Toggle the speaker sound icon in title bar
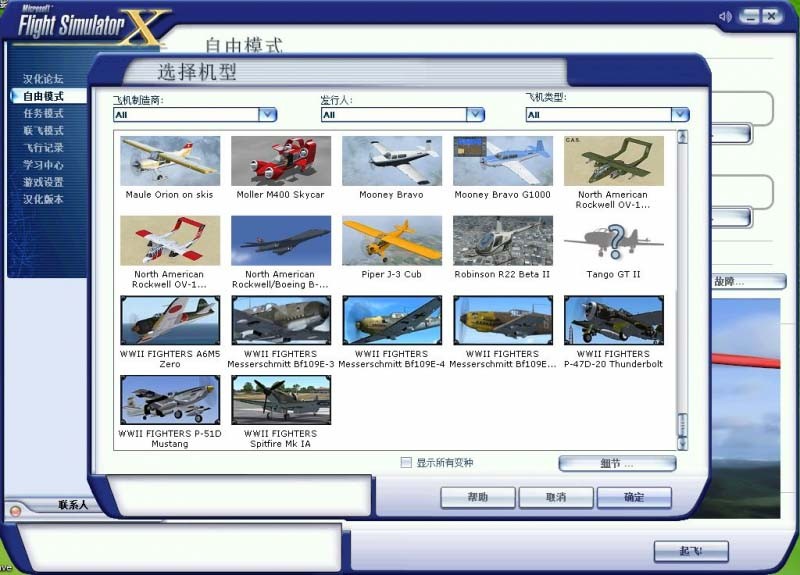The width and height of the screenshot is (800, 575). [725, 16]
